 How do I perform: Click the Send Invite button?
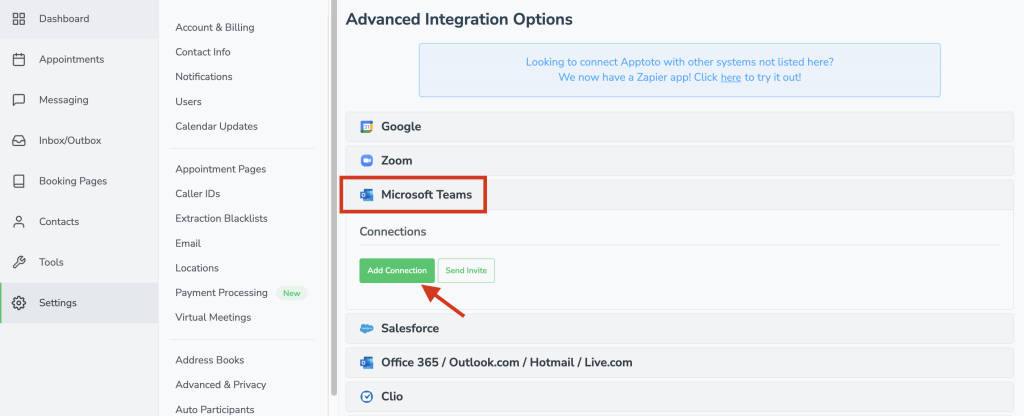click(x=466, y=270)
